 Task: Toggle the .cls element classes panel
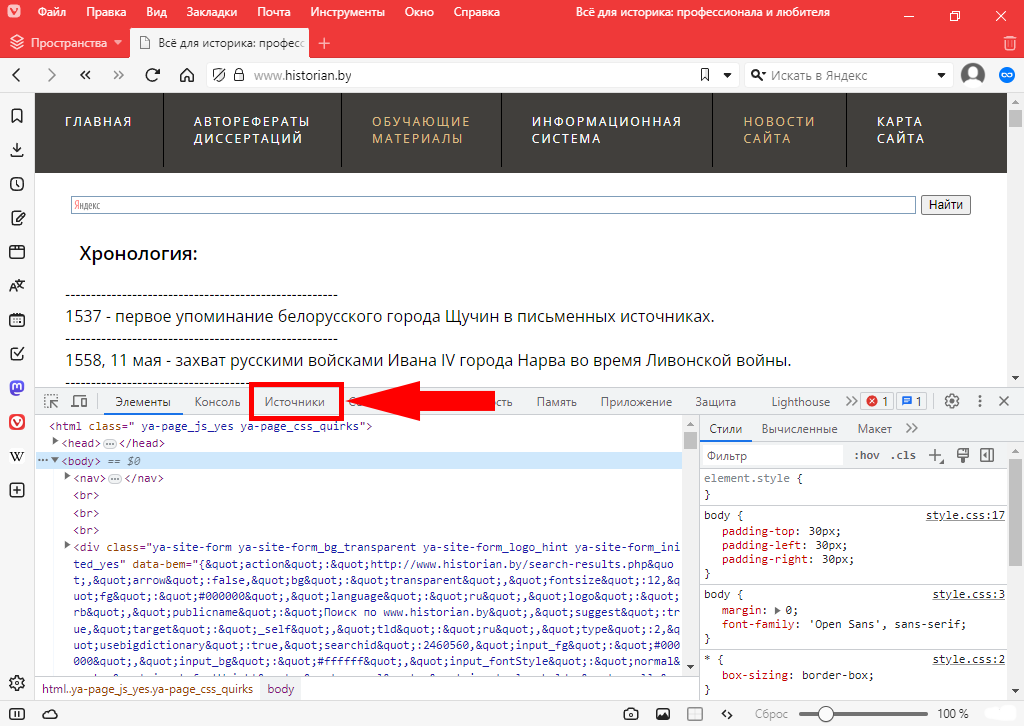click(904, 456)
